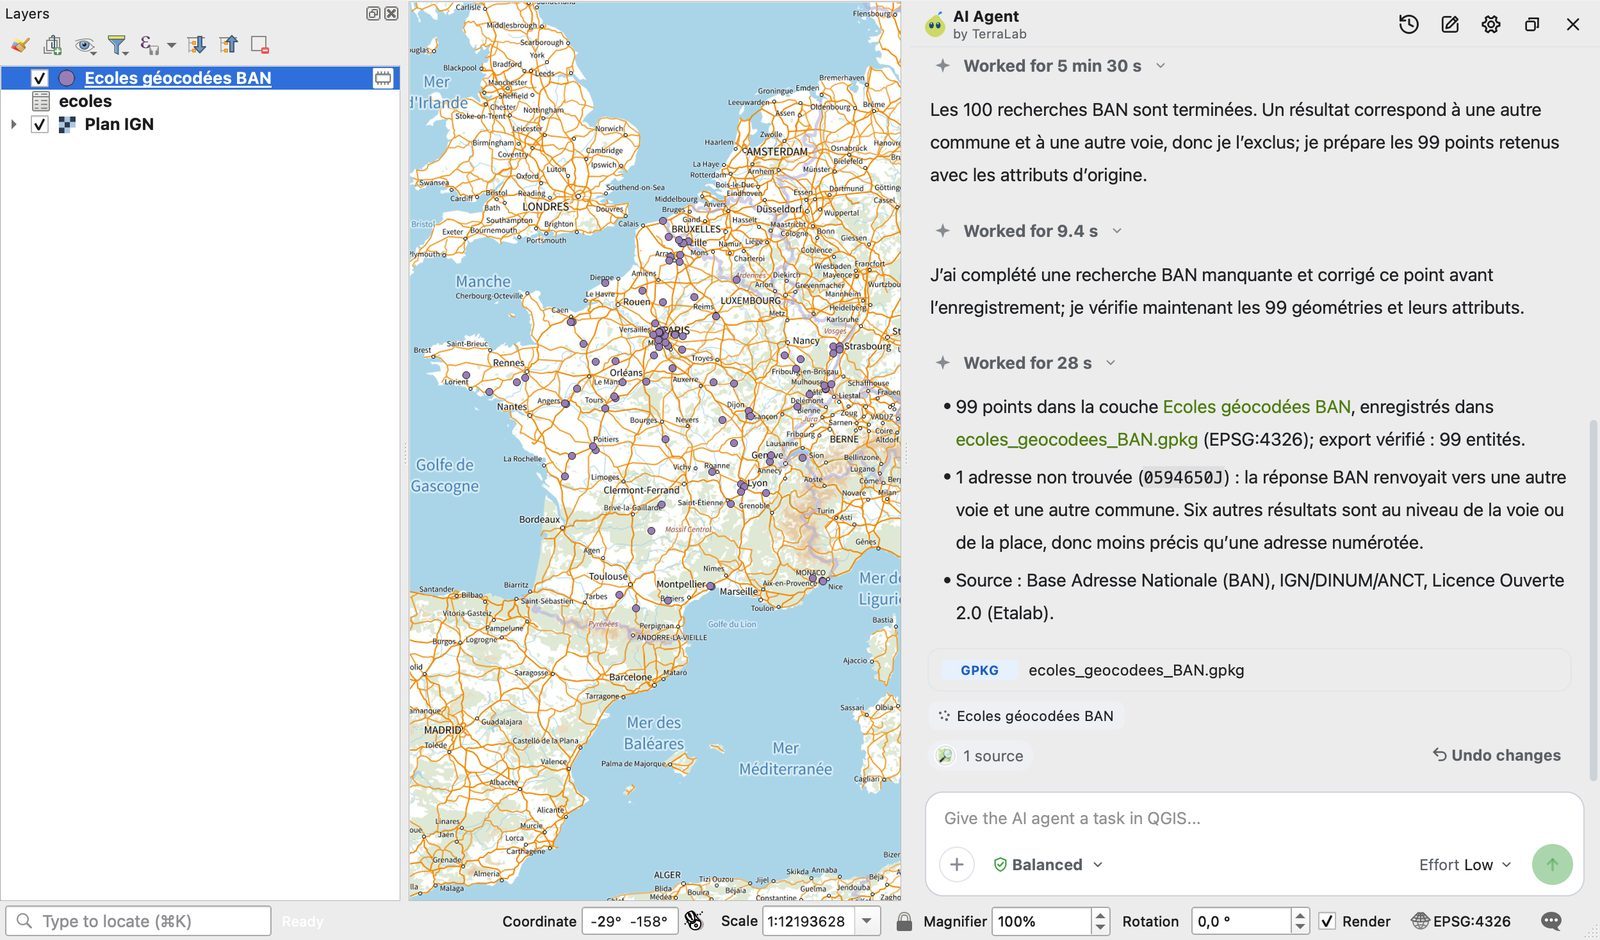The image size is (1600, 940).
Task: Click the Add Group icon in Layers toolbar
Action: tap(53, 45)
